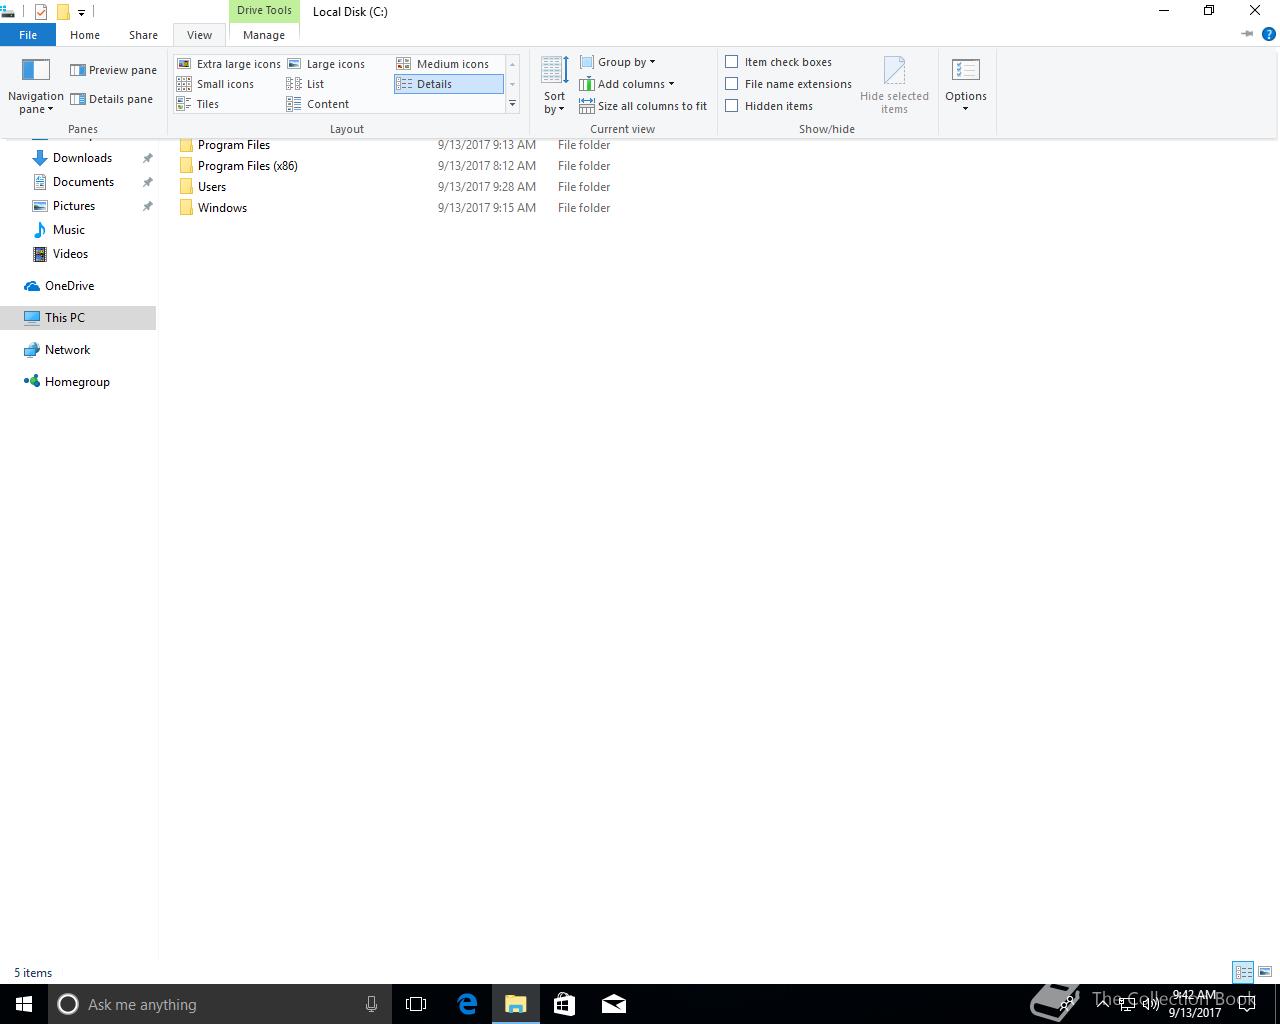The height and width of the screenshot is (1024, 1280).
Task: Switch to details view via status bar icon
Action: pos(1243,972)
